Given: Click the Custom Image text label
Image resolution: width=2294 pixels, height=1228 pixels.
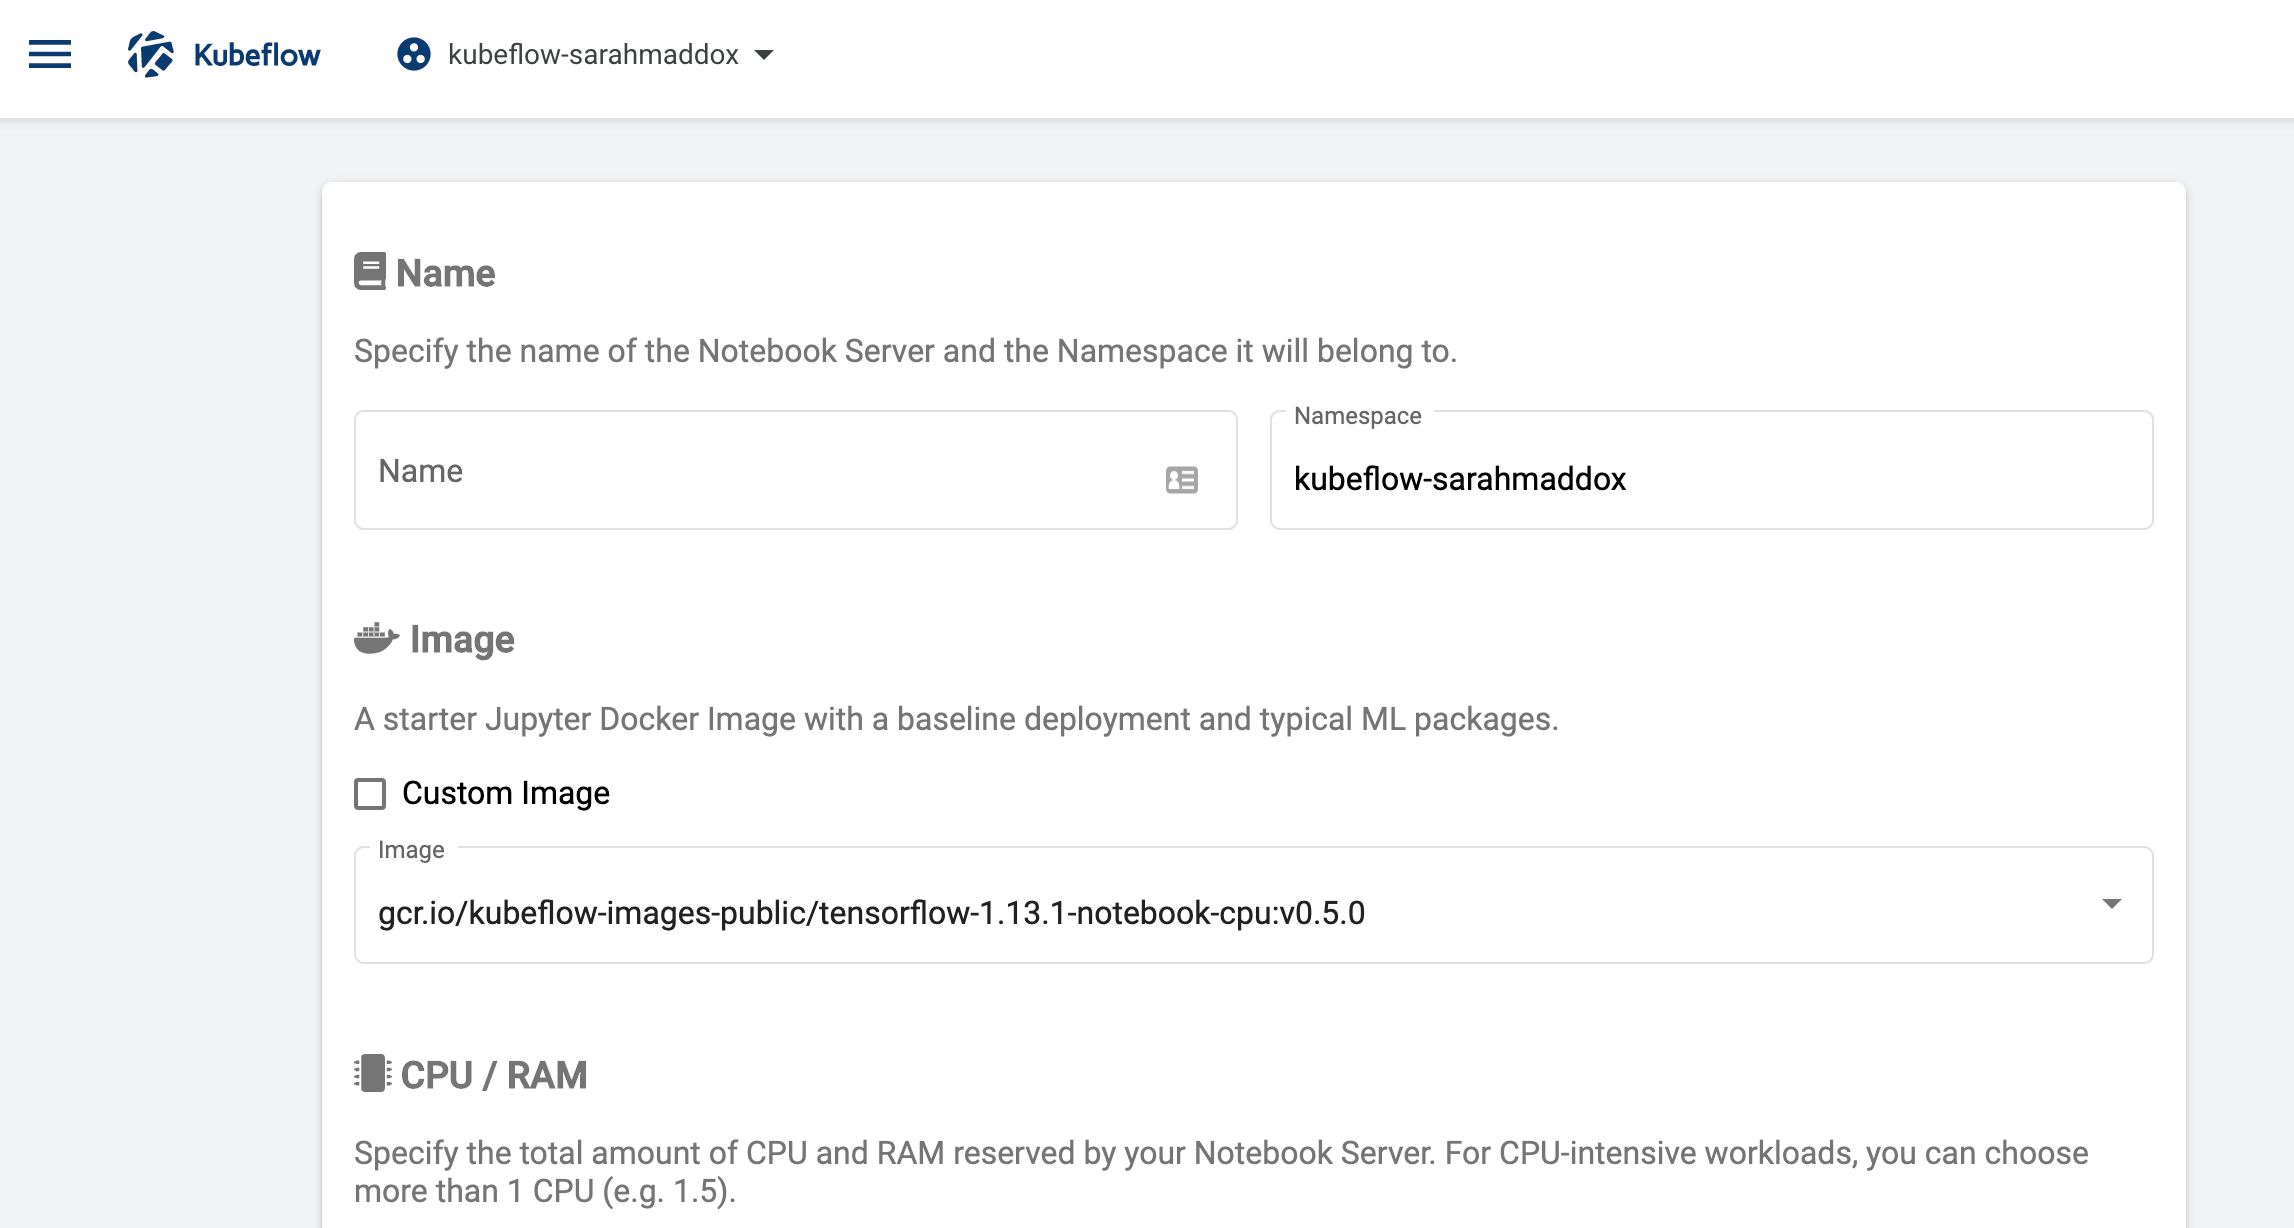Looking at the screenshot, I should coord(504,793).
